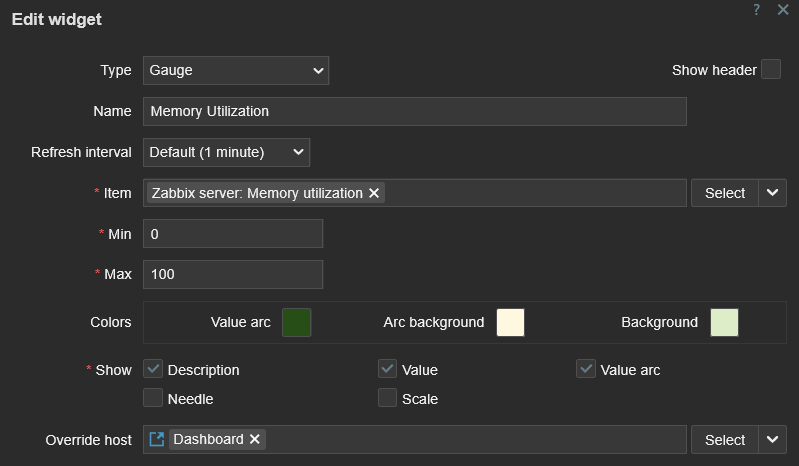Enable the Show header checkbox

click(770, 70)
